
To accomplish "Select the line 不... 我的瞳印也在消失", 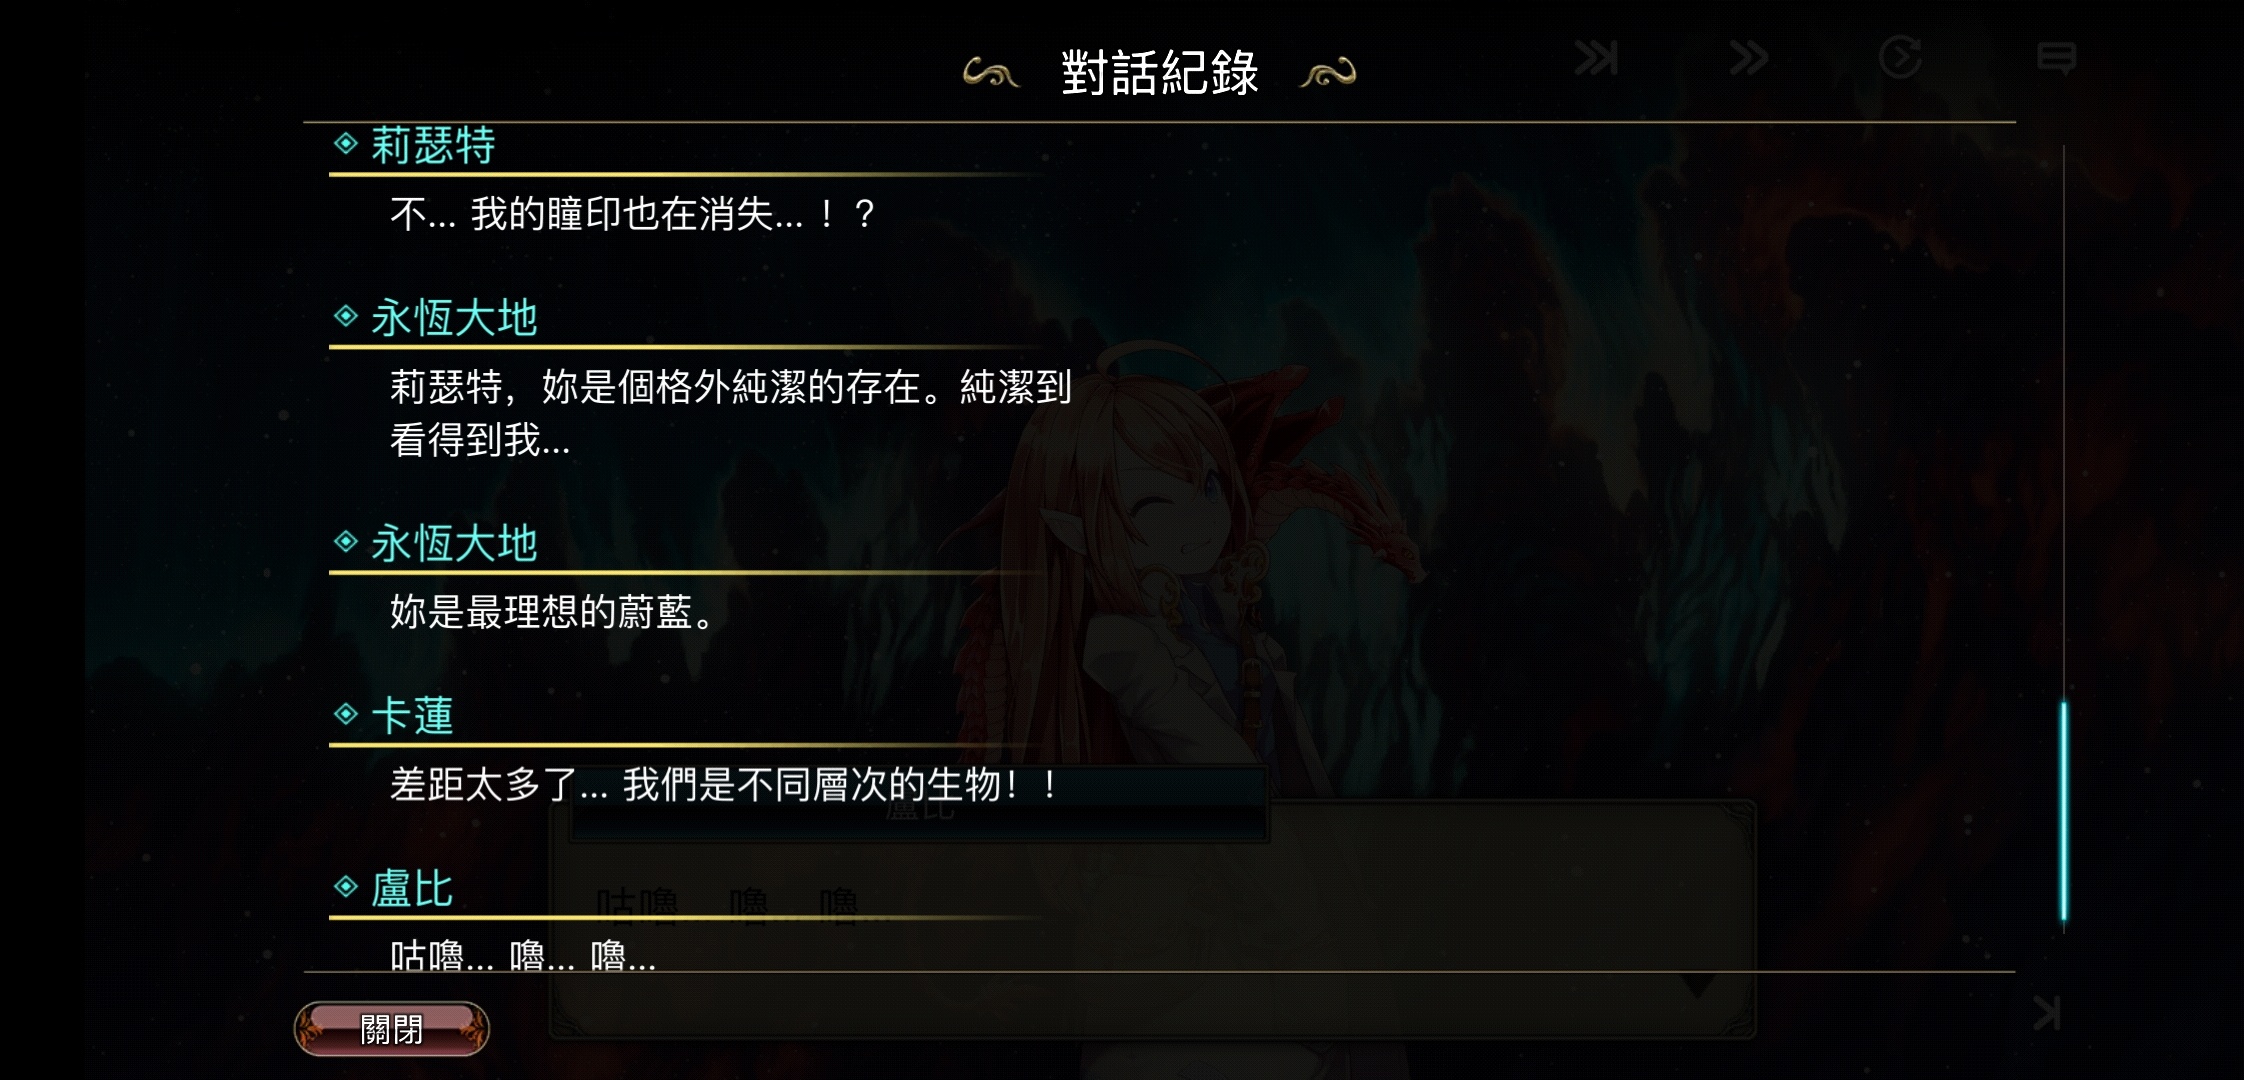I will pos(633,214).
